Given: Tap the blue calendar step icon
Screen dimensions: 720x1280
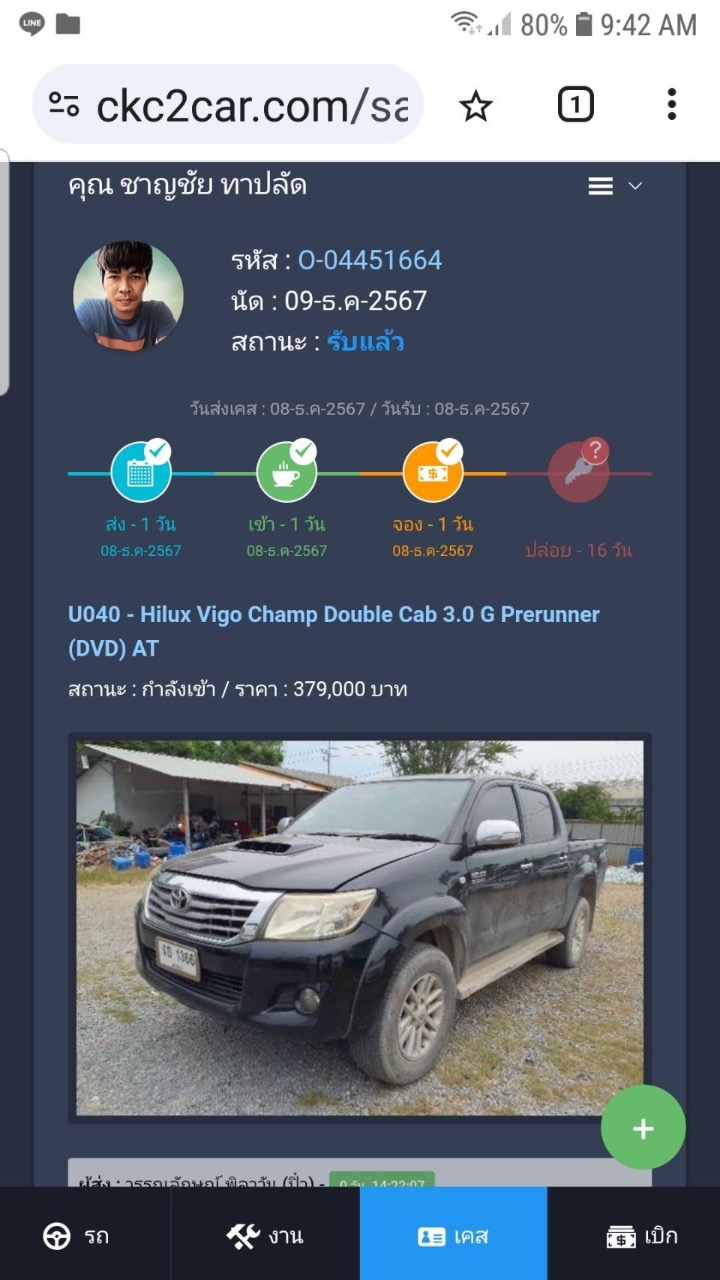Looking at the screenshot, I should (x=141, y=472).
